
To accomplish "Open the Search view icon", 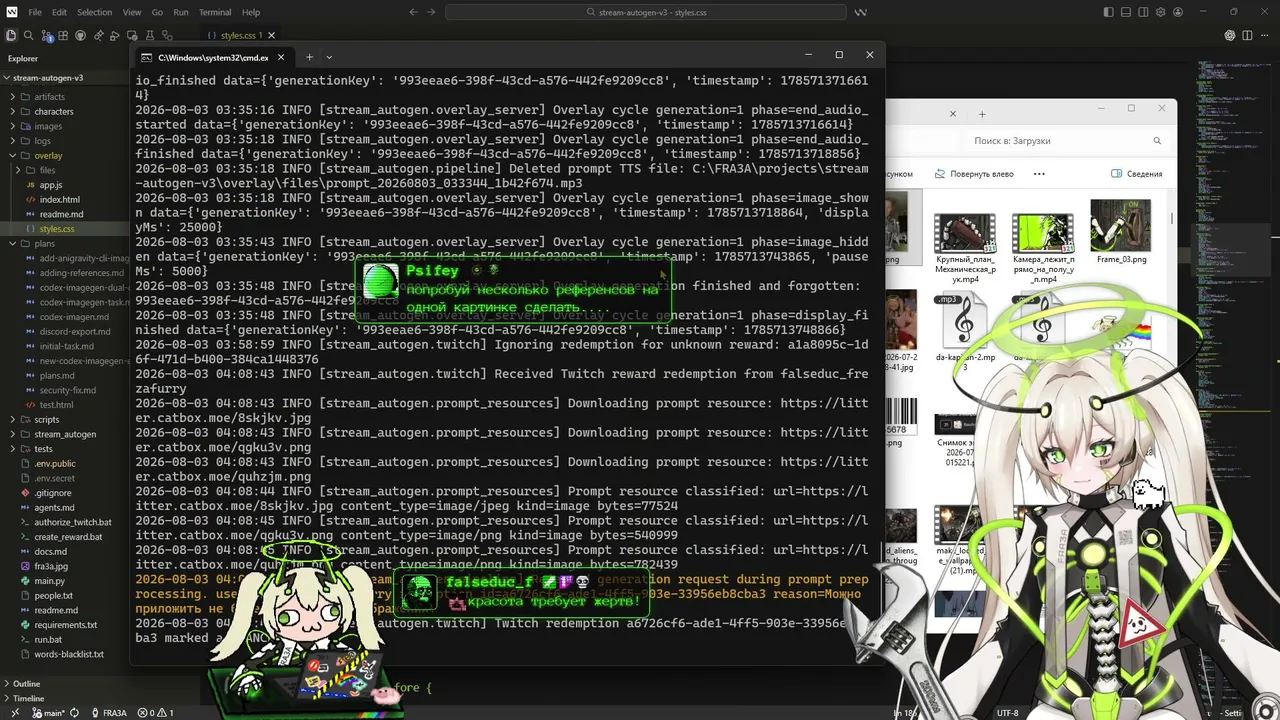I will coord(28,35).
